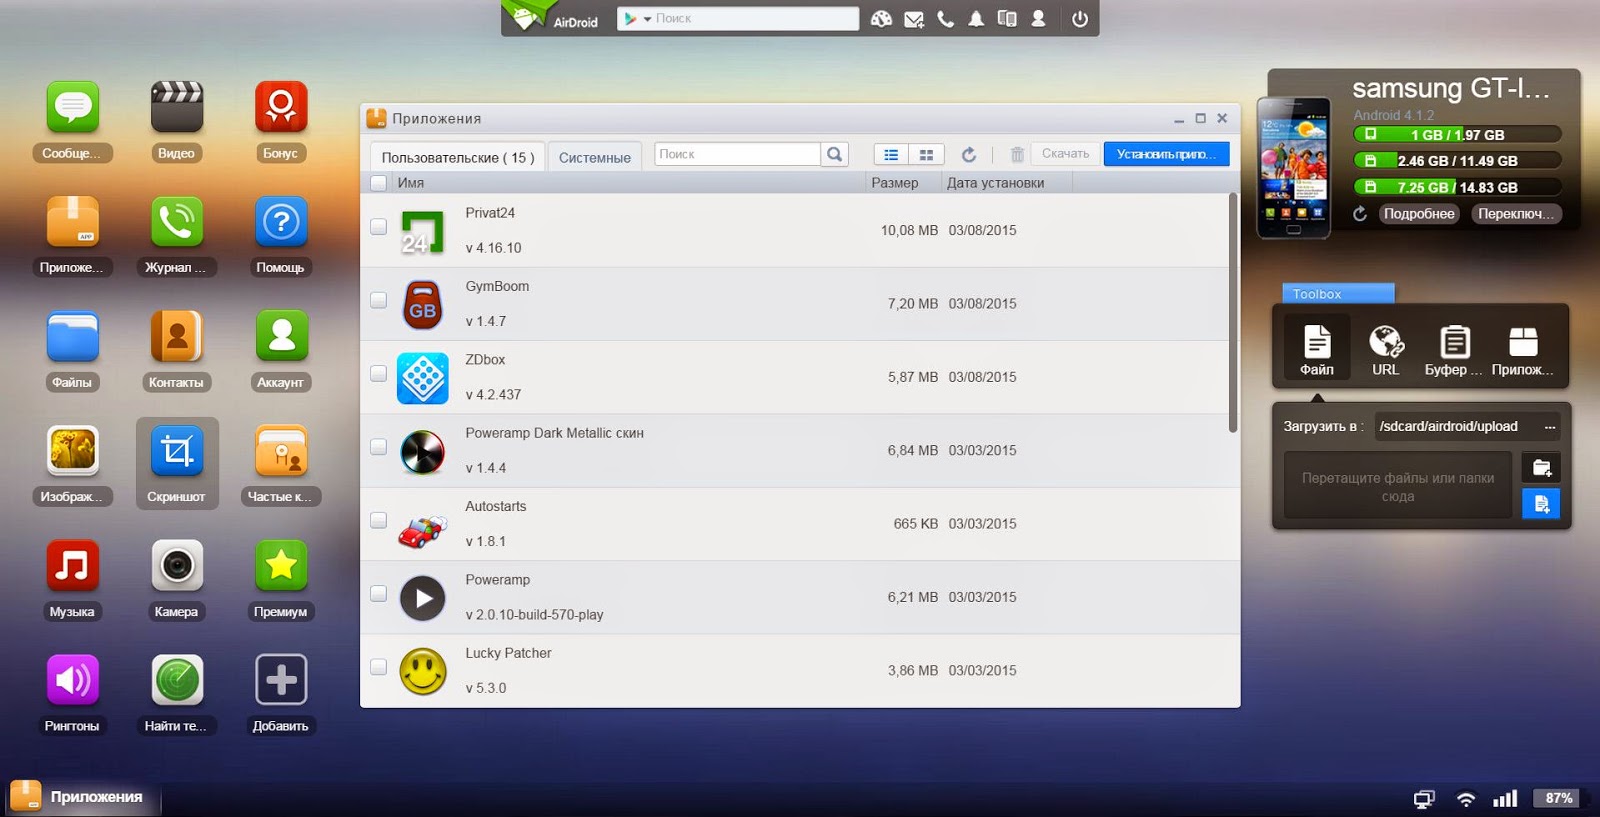The image size is (1600, 817).
Task: Open the Музыка icon
Action: click(x=72, y=565)
